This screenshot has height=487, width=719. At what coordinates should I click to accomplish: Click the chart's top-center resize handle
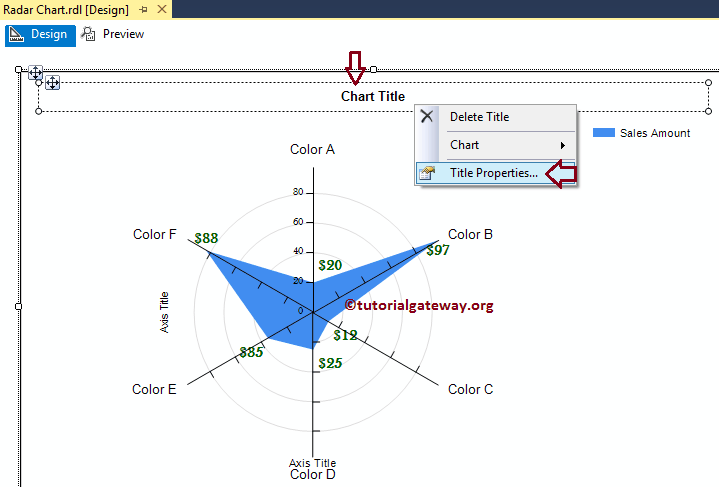pos(374,69)
